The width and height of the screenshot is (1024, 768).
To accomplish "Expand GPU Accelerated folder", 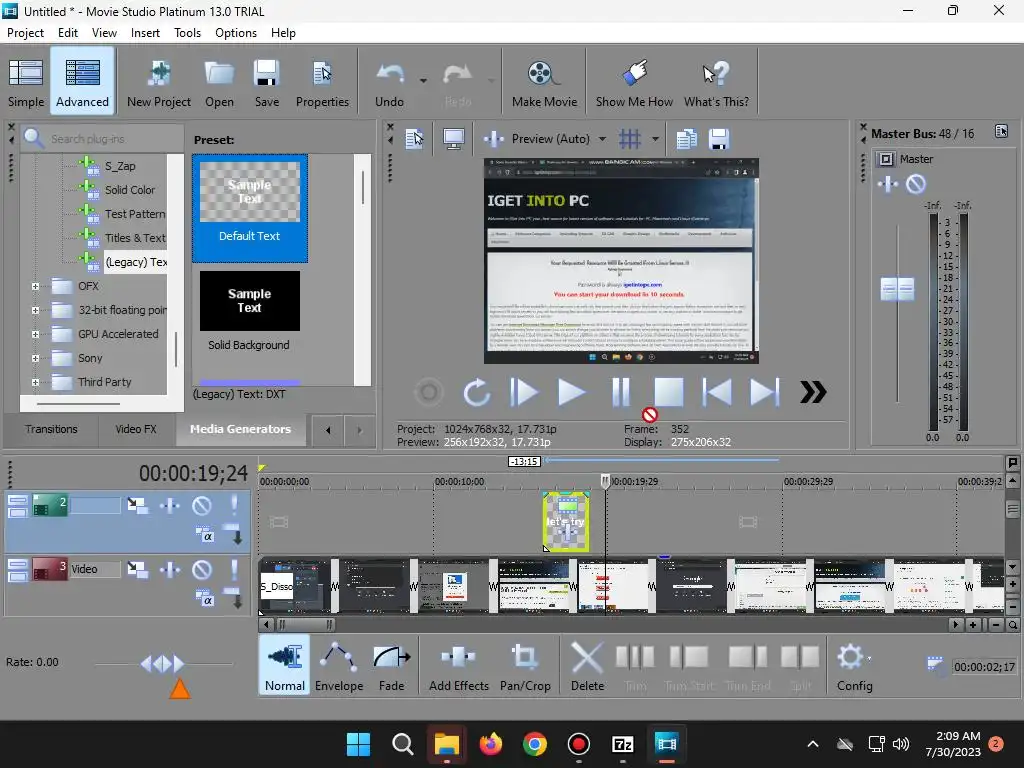I will point(35,334).
